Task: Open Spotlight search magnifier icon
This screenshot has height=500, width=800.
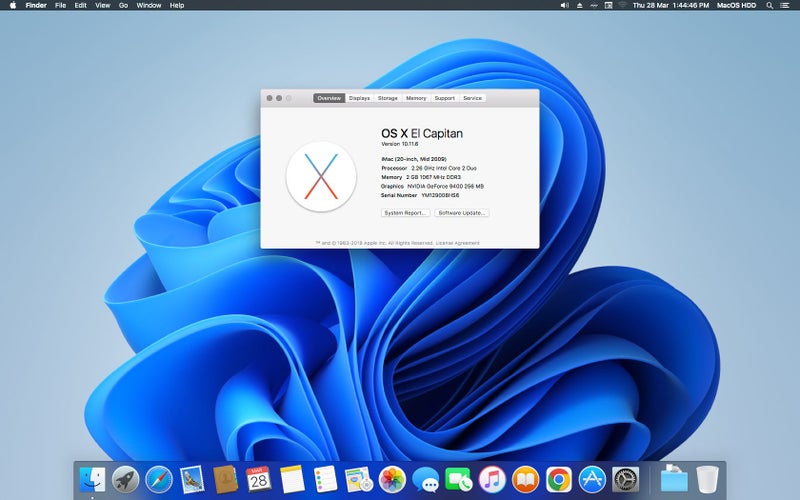Action: point(769,5)
